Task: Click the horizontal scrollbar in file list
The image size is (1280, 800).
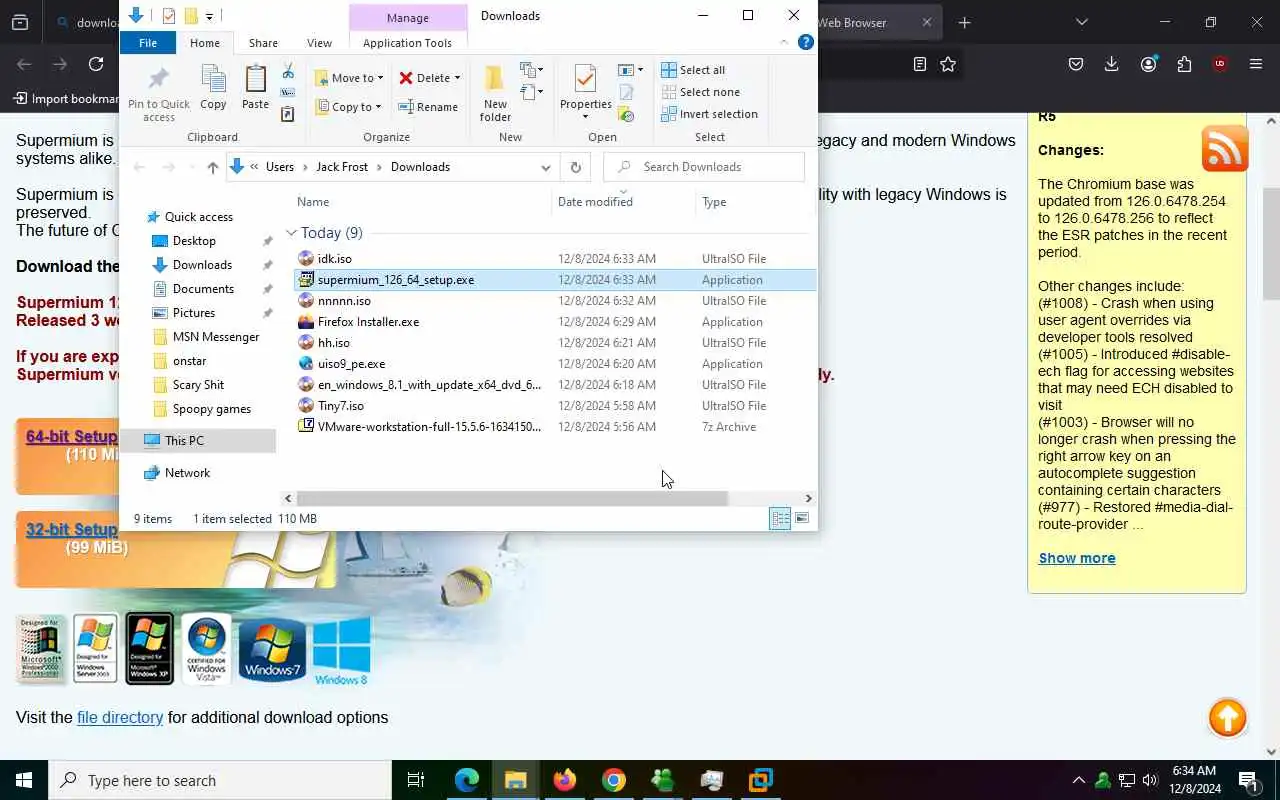Action: coord(512,498)
